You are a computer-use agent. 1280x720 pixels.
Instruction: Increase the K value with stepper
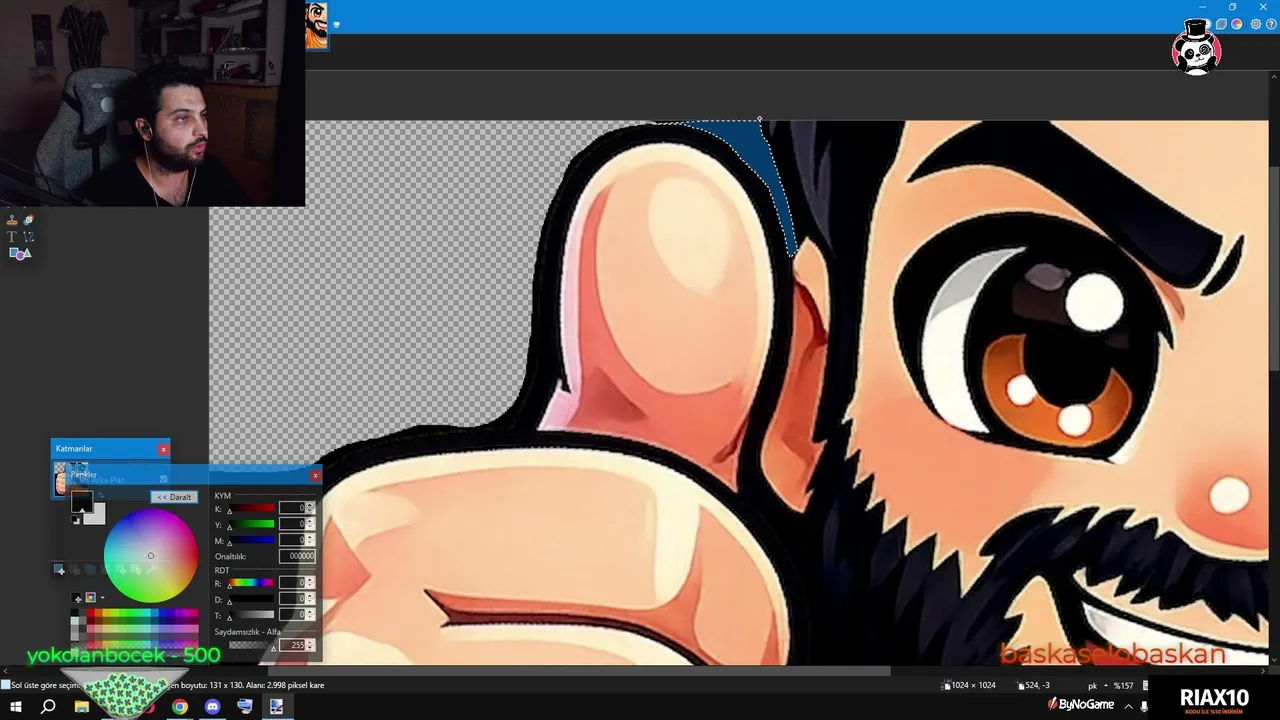point(311,505)
